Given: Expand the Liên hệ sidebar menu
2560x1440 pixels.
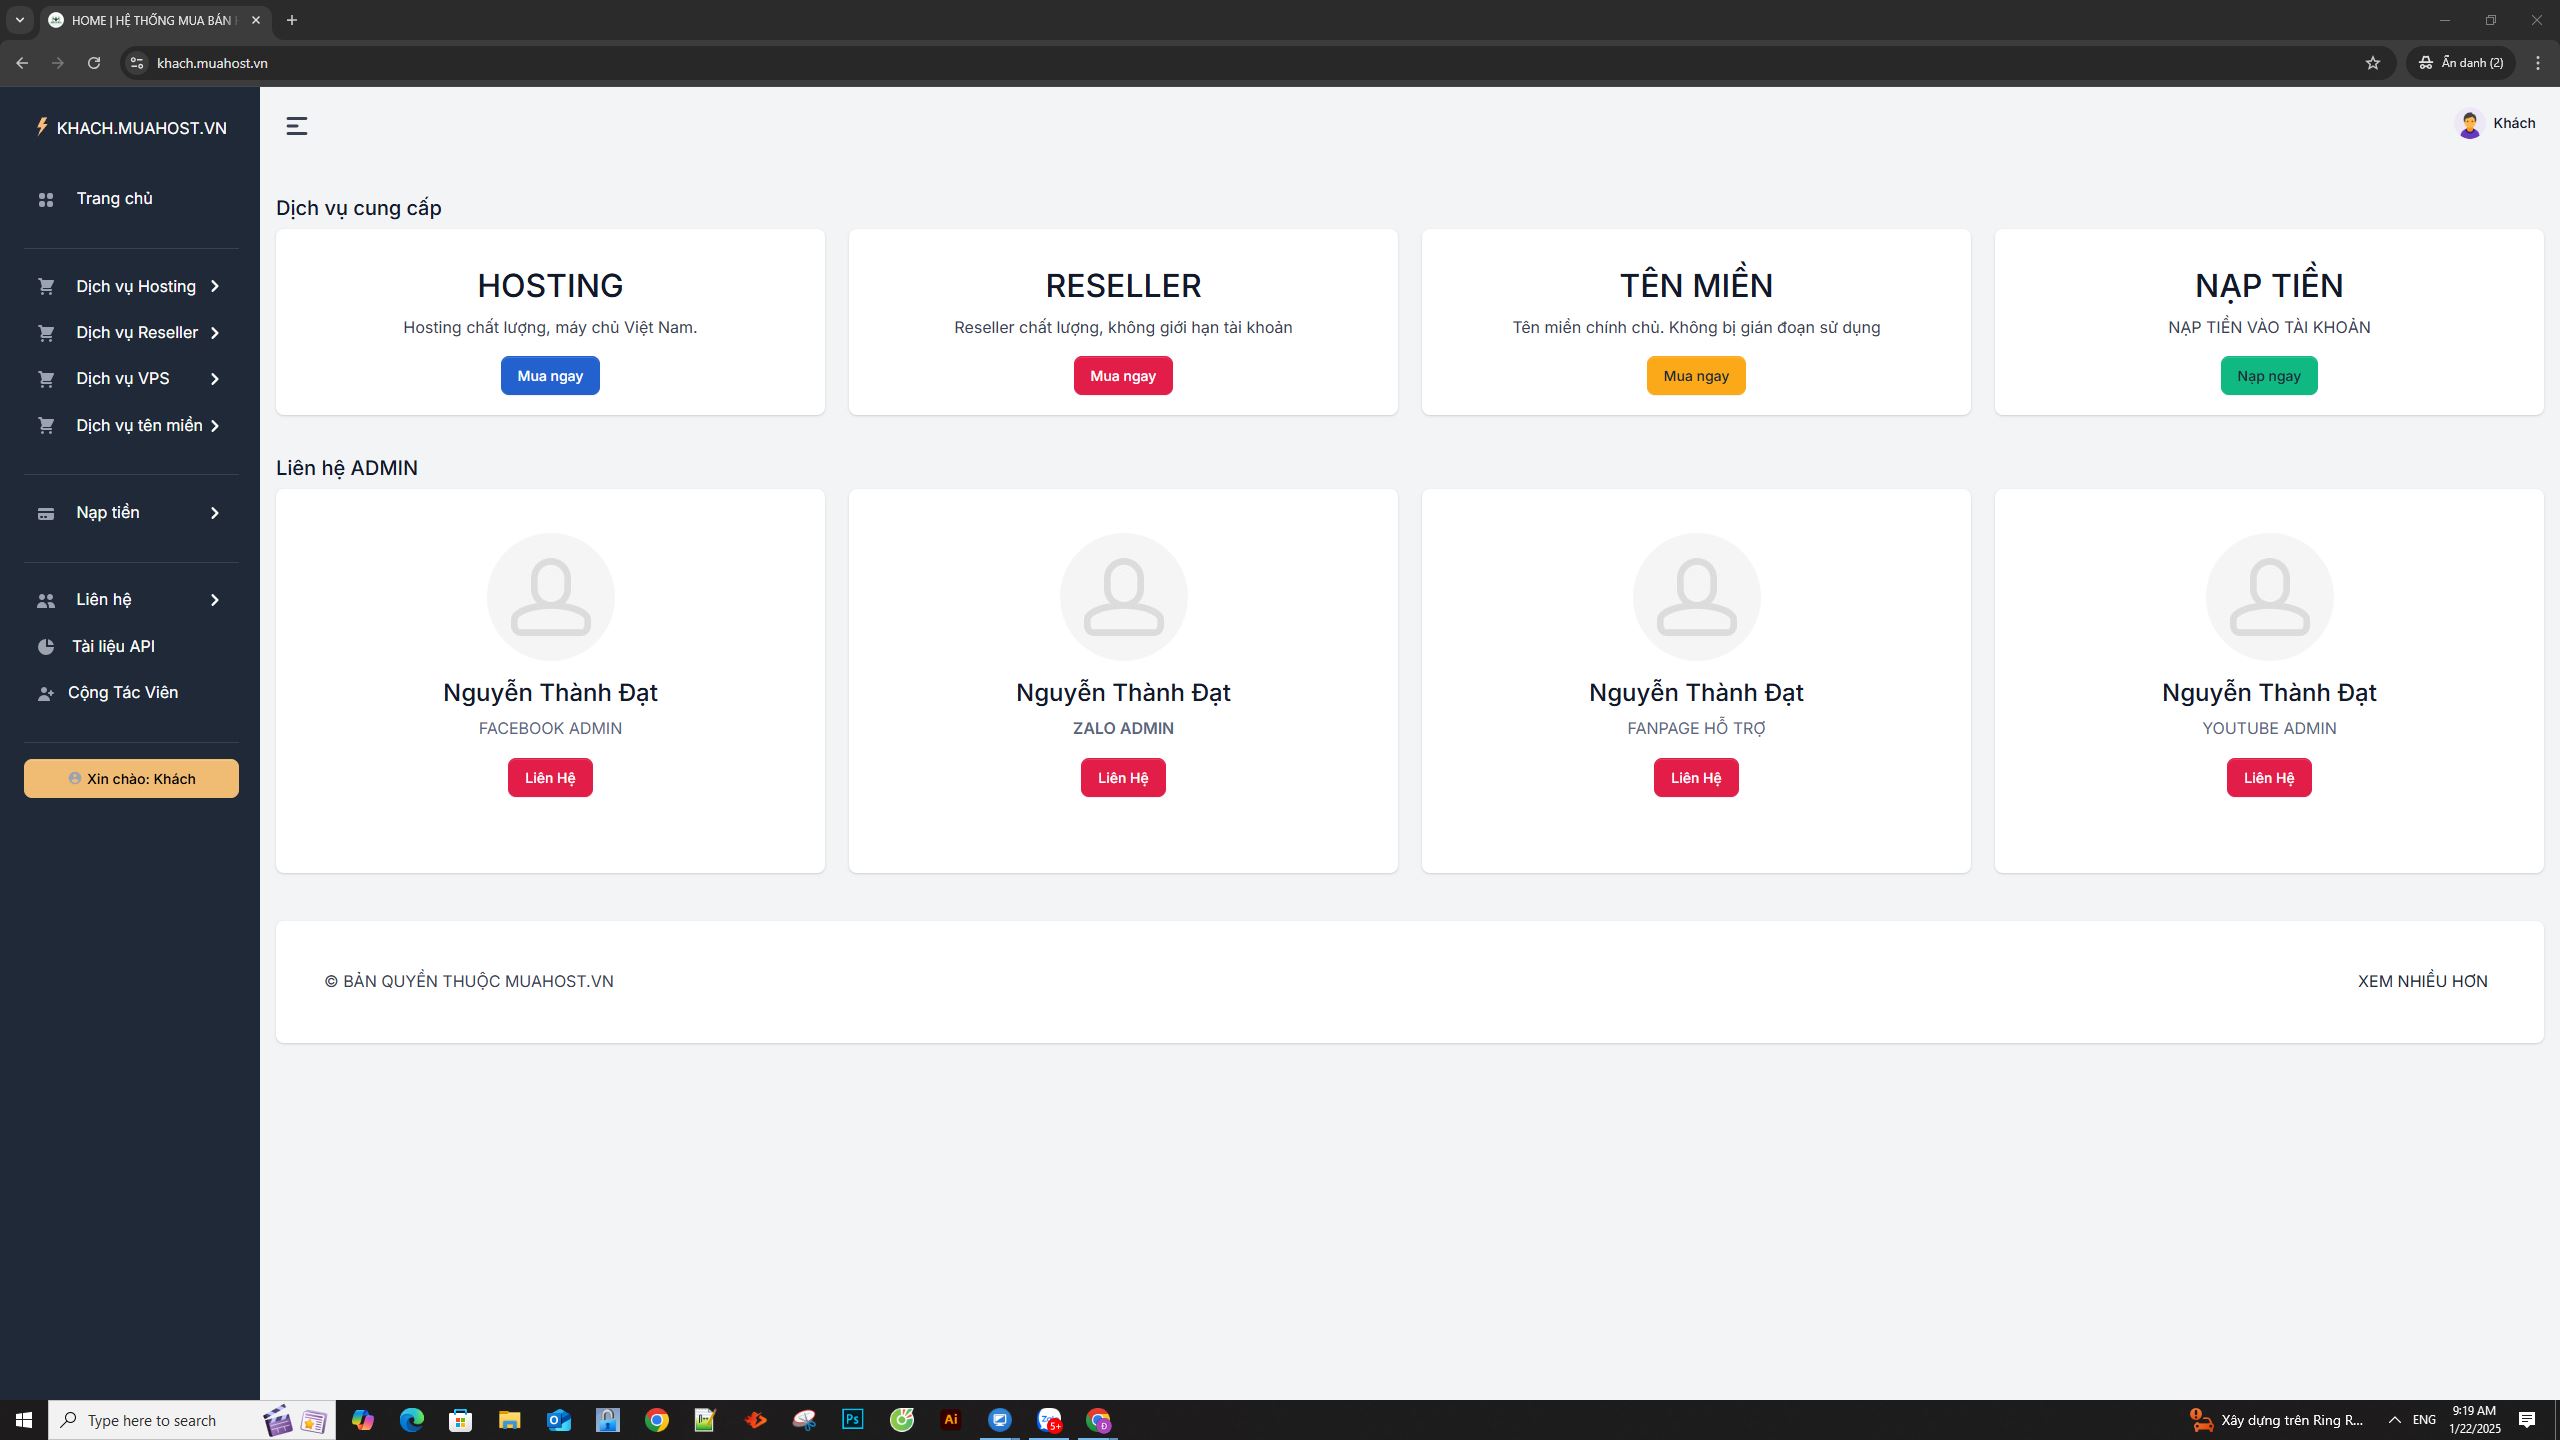Looking at the screenshot, I should (x=104, y=600).
